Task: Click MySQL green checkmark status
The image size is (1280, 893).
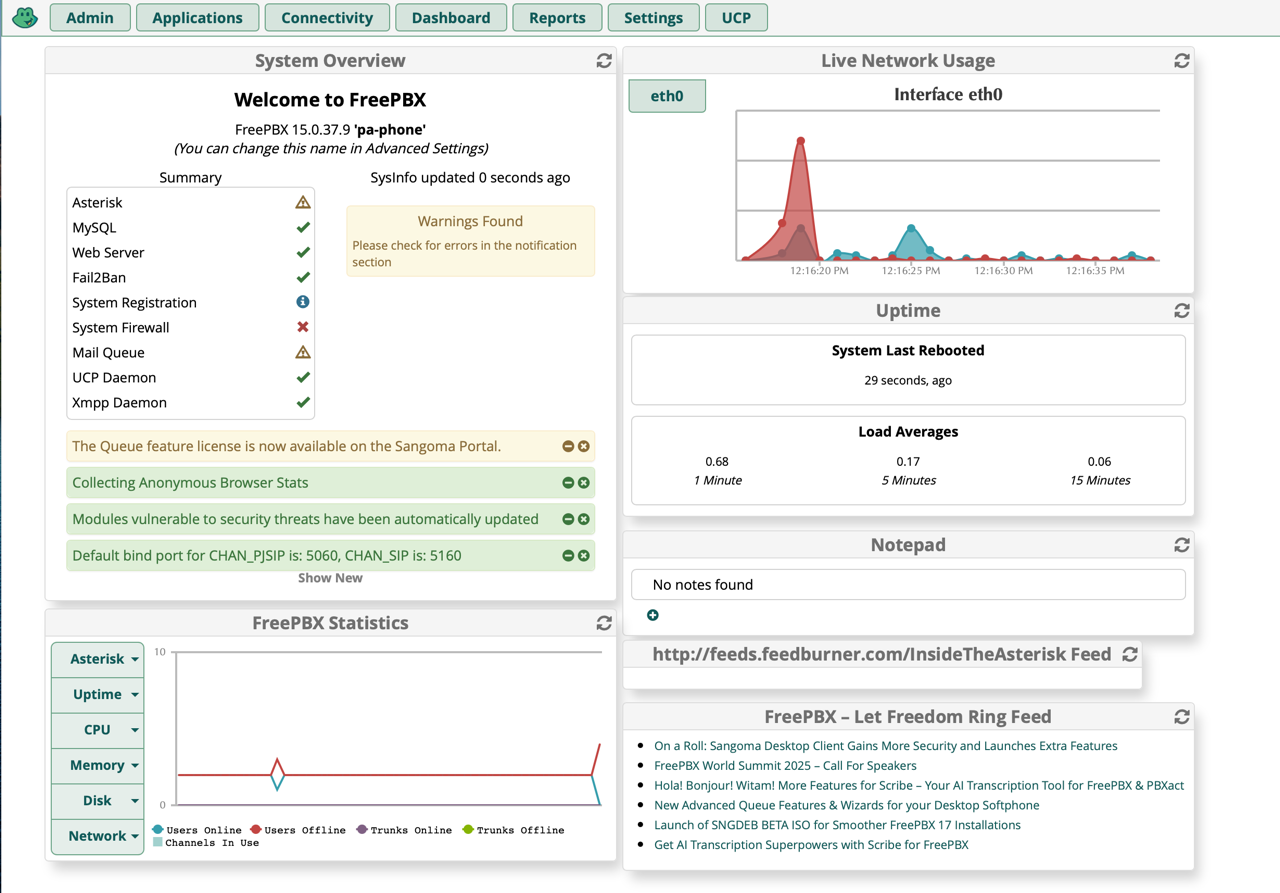Action: click(x=303, y=227)
